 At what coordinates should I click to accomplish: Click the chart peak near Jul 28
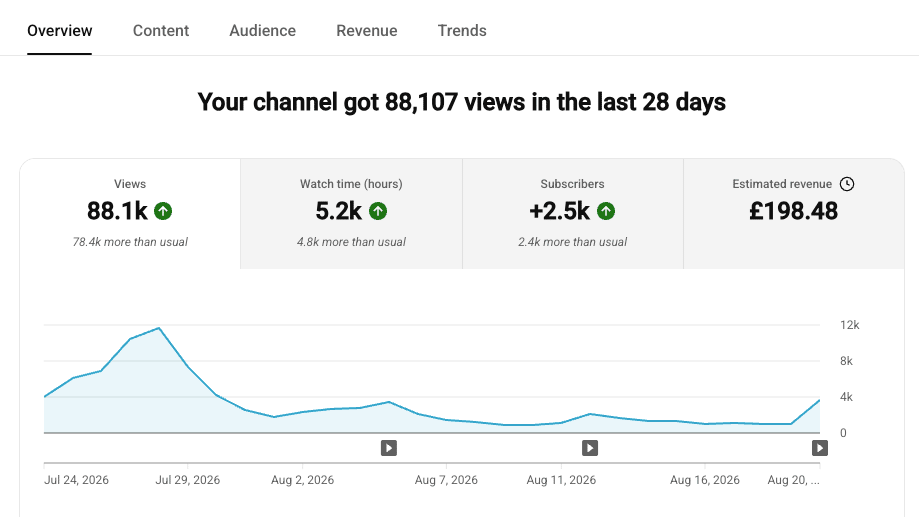[x=159, y=328]
